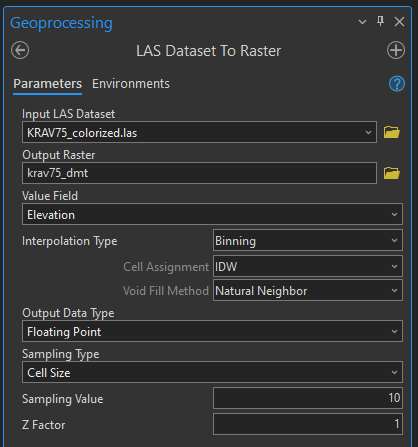Screen dimensions: 418x447
Task: Click the Z Factor label
Action: coord(44,425)
